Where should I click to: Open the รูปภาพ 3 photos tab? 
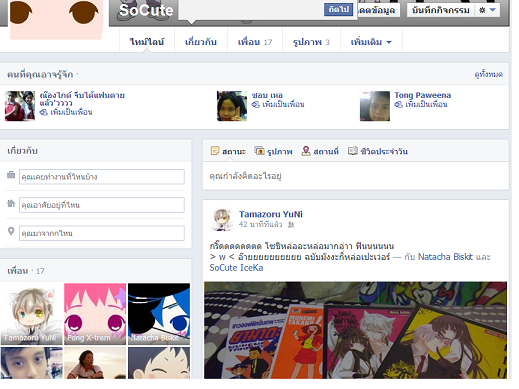(x=311, y=42)
